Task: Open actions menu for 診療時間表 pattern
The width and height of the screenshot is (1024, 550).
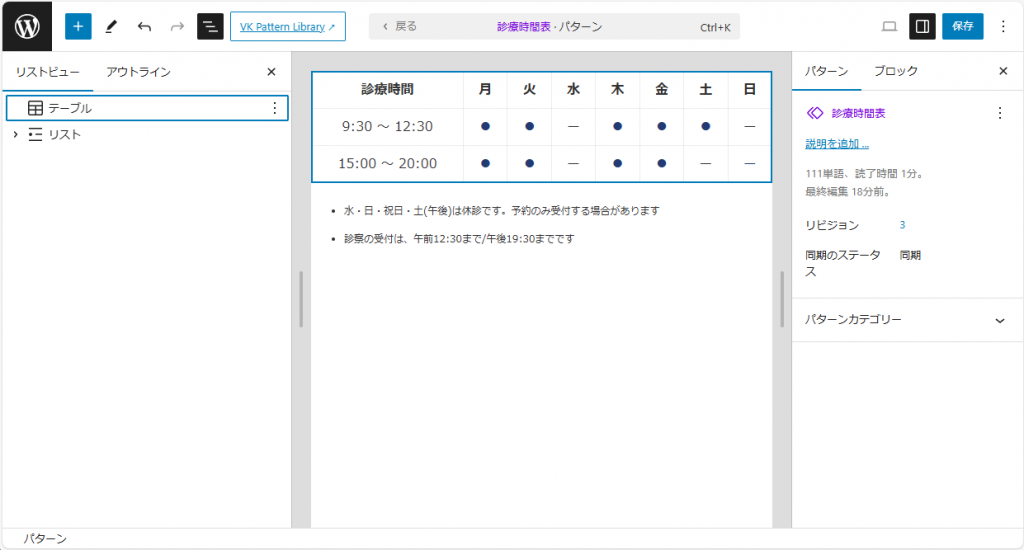Action: point(999,113)
